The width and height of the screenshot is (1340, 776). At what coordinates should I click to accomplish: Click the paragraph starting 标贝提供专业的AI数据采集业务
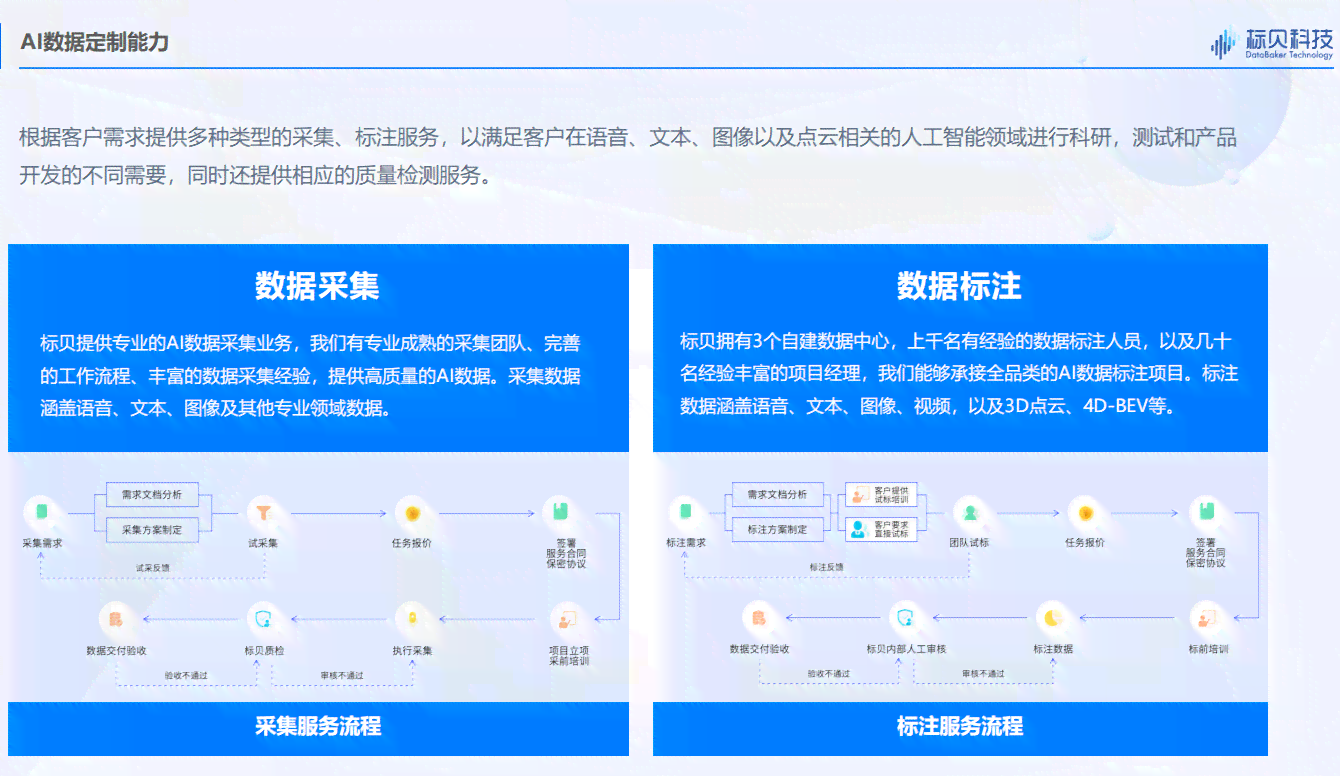tap(310, 375)
